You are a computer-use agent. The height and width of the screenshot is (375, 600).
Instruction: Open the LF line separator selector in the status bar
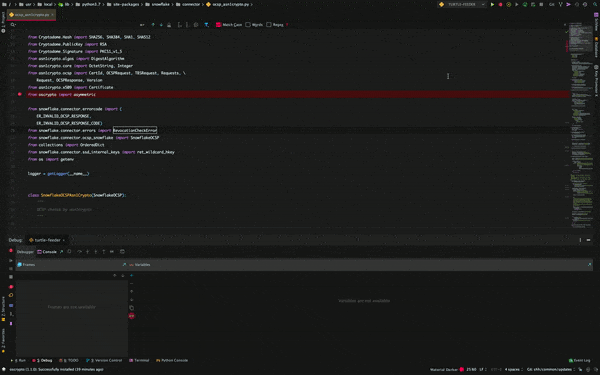[482, 369]
